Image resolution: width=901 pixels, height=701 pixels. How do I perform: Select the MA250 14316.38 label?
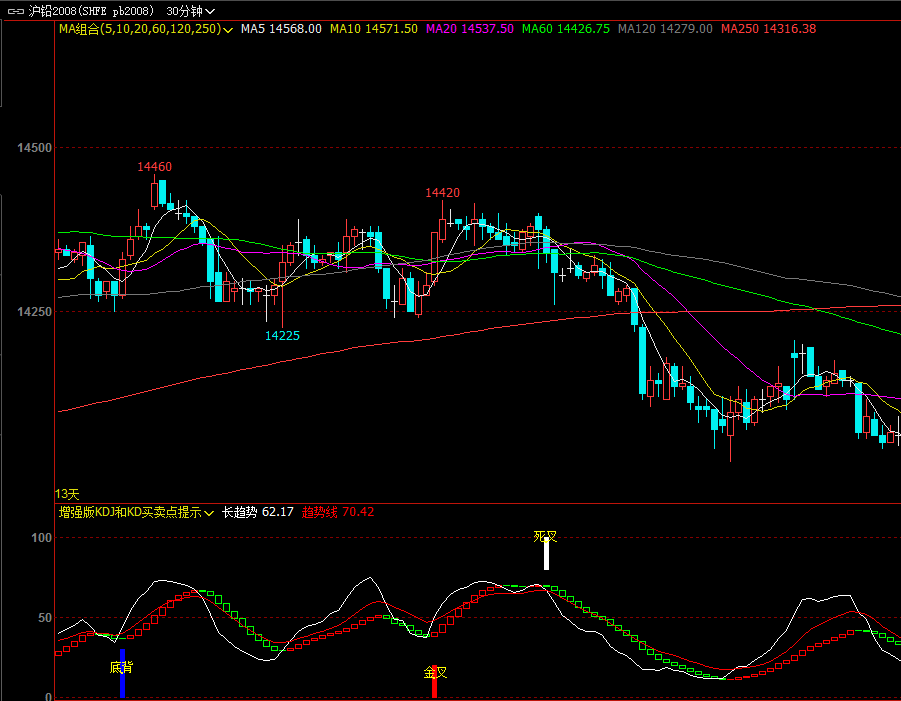coord(768,29)
